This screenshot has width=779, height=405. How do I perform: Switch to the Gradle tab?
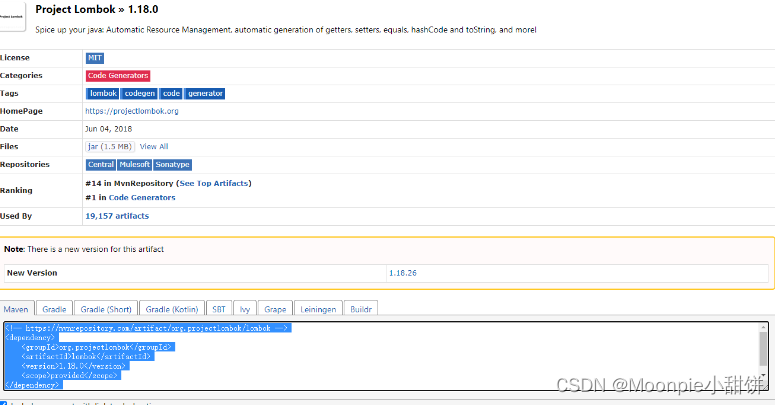click(54, 309)
